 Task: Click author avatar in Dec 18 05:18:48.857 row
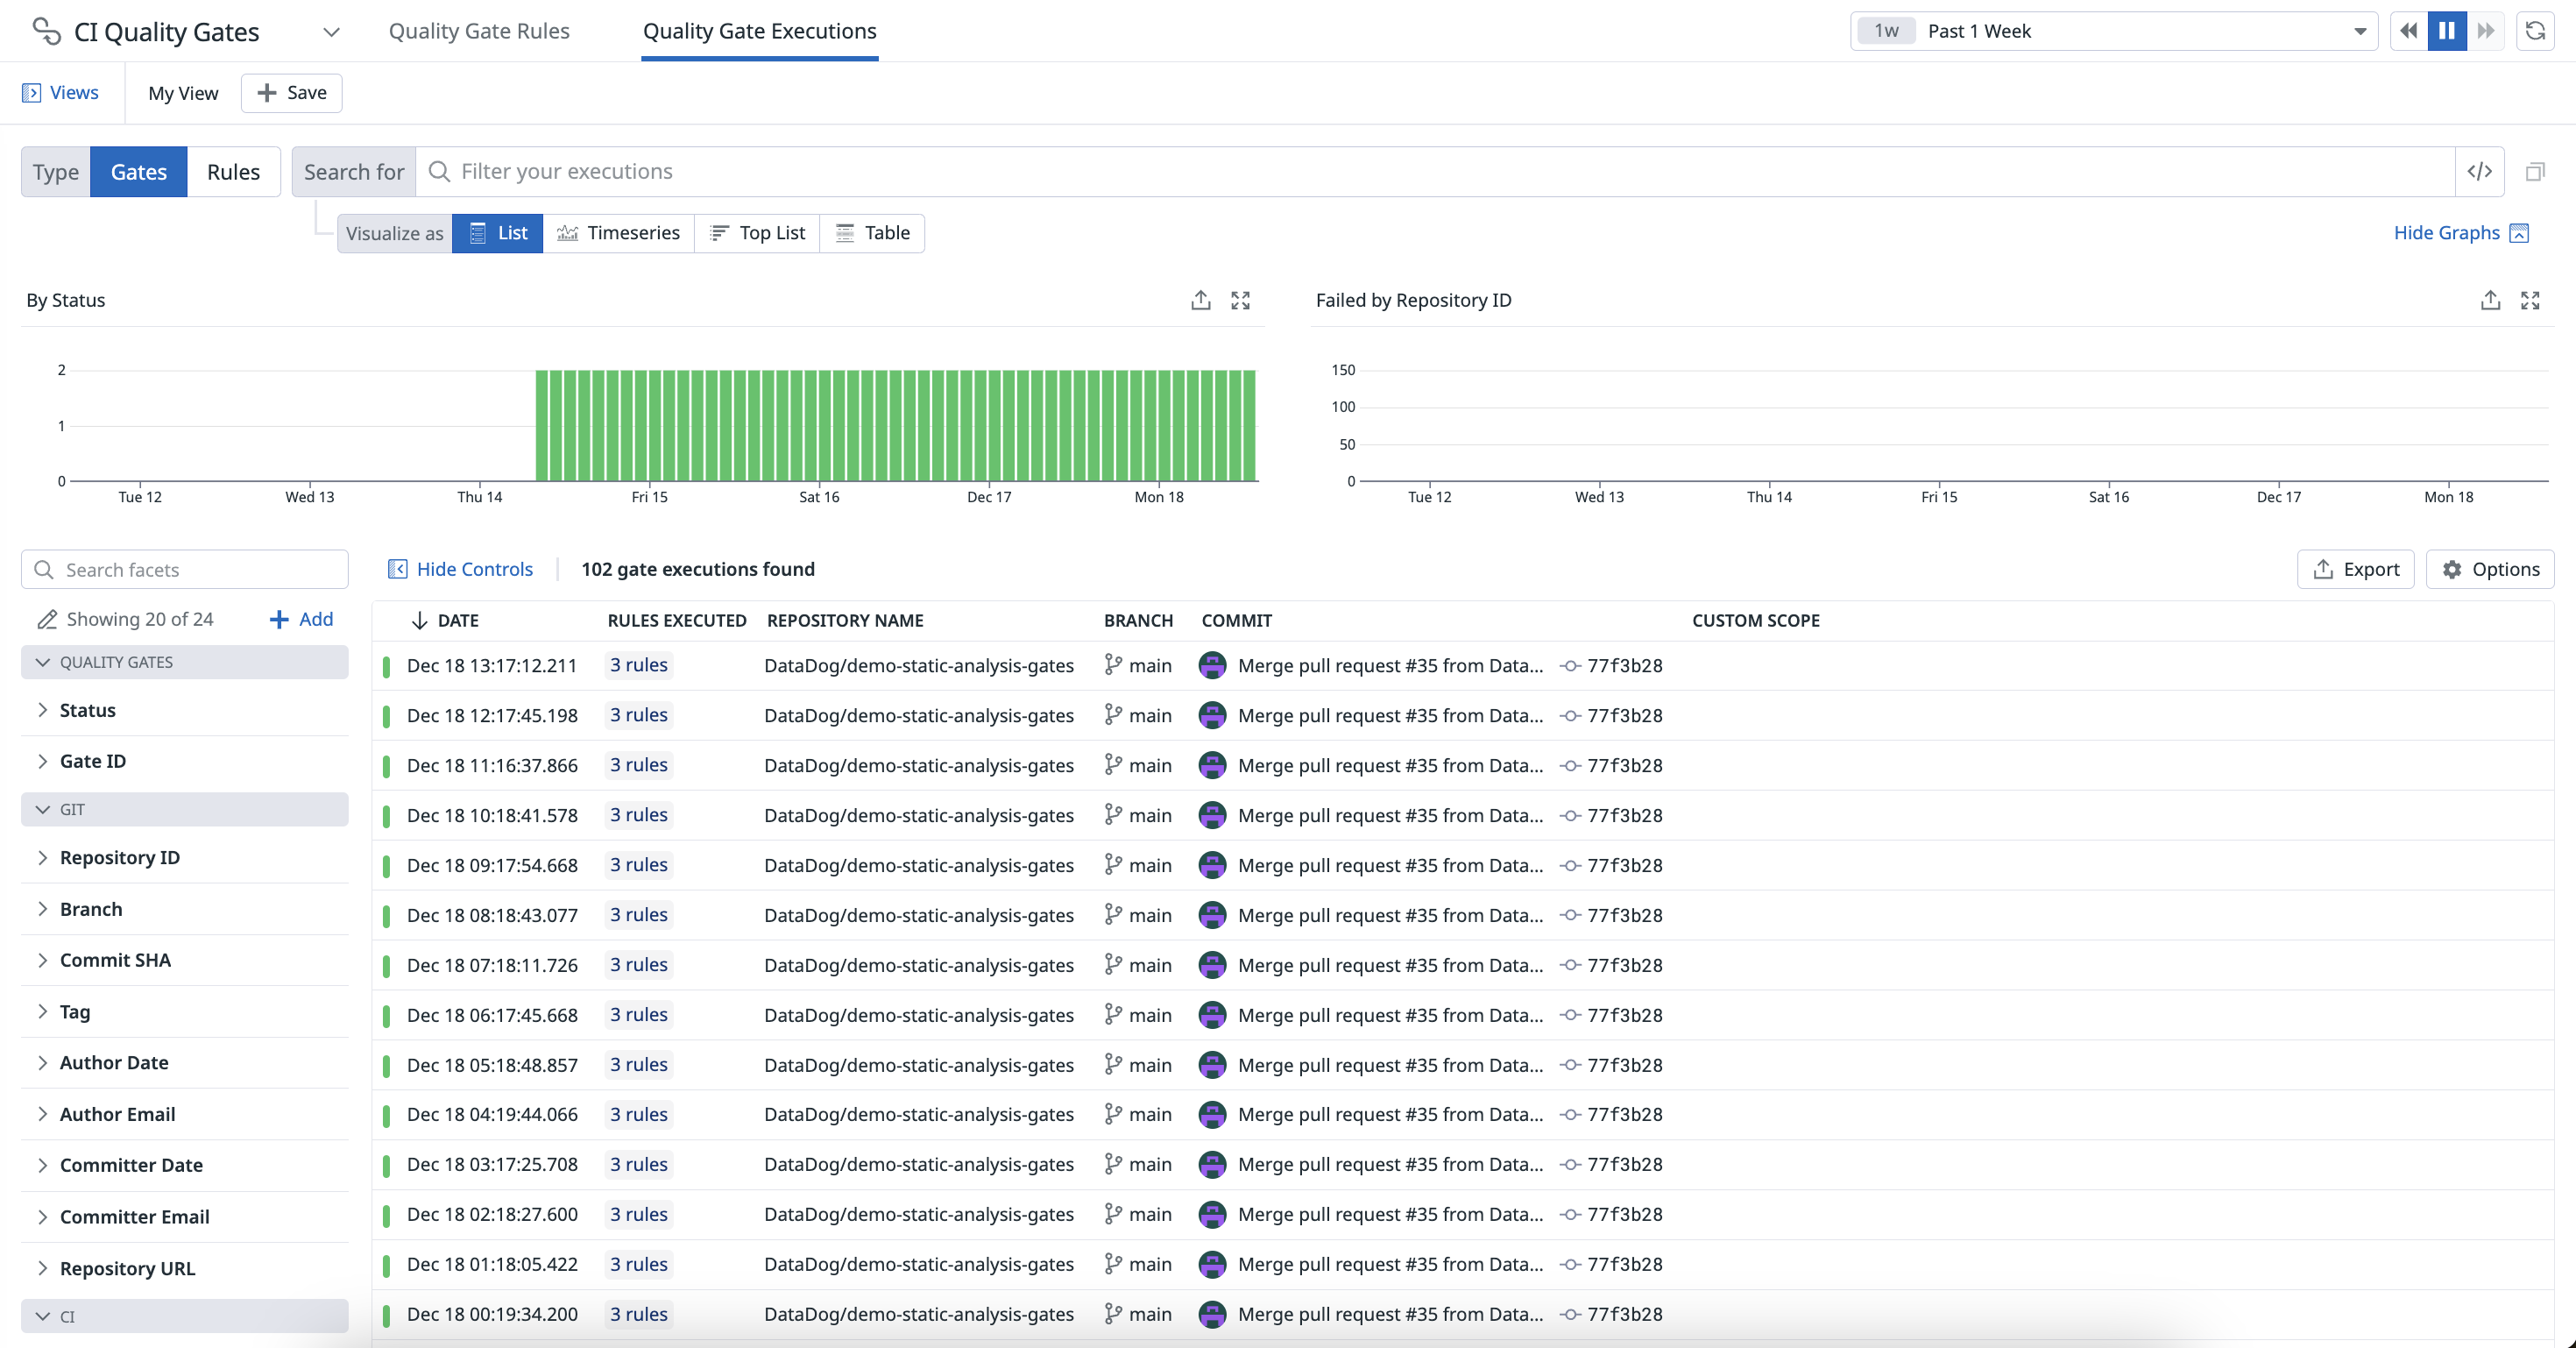pyautogui.click(x=1212, y=1065)
